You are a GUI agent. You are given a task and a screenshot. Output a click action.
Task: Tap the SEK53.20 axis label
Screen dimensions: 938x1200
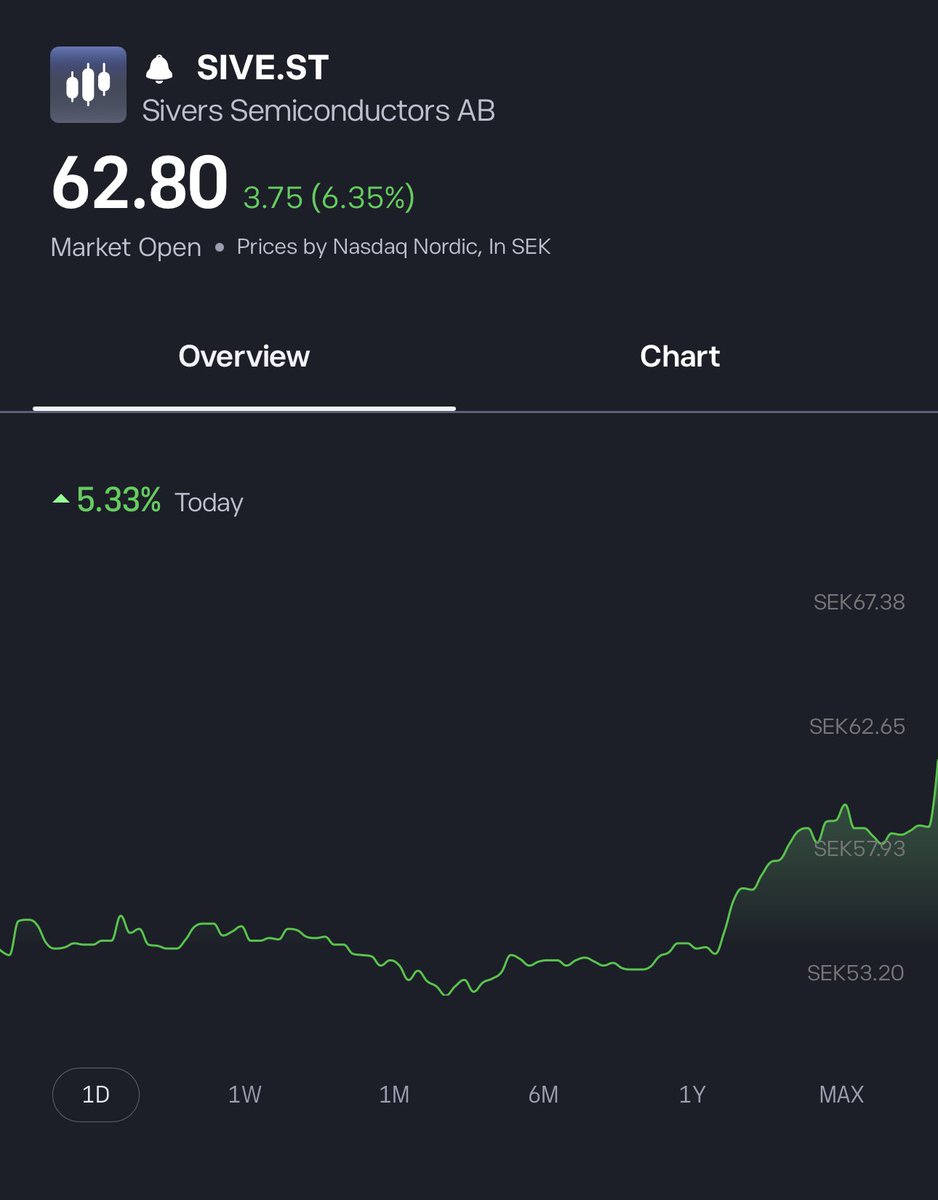click(x=856, y=973)
